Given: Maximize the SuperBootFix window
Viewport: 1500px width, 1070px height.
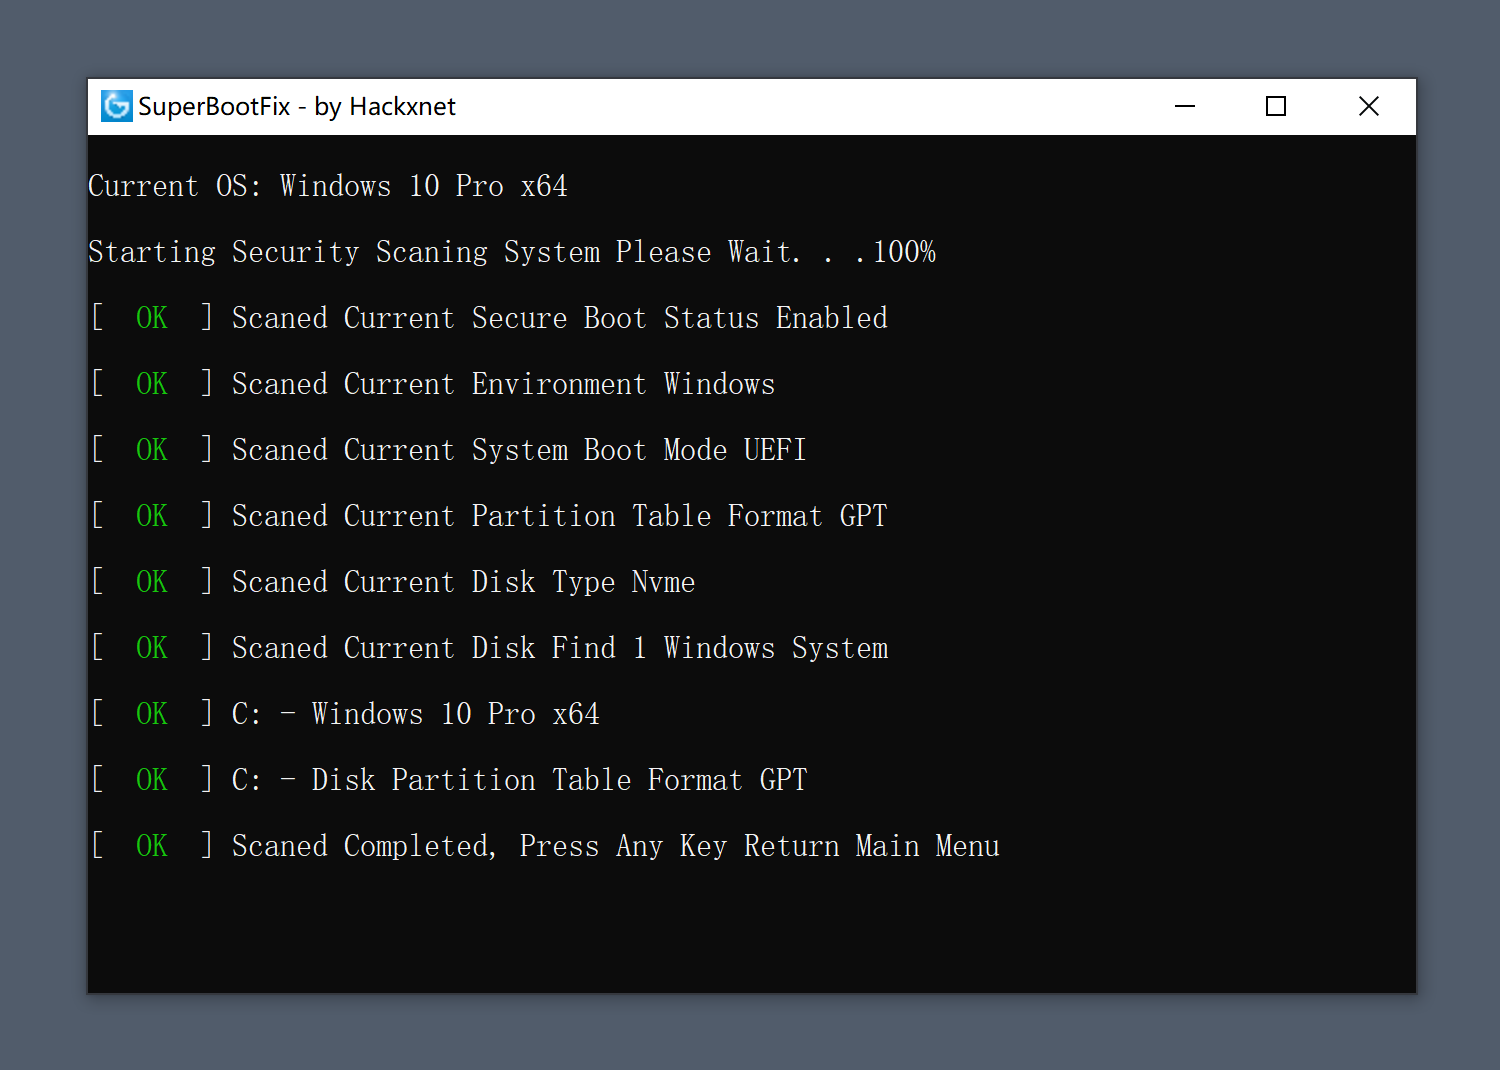Looking at the screenshot, I should click(1276, 106).
